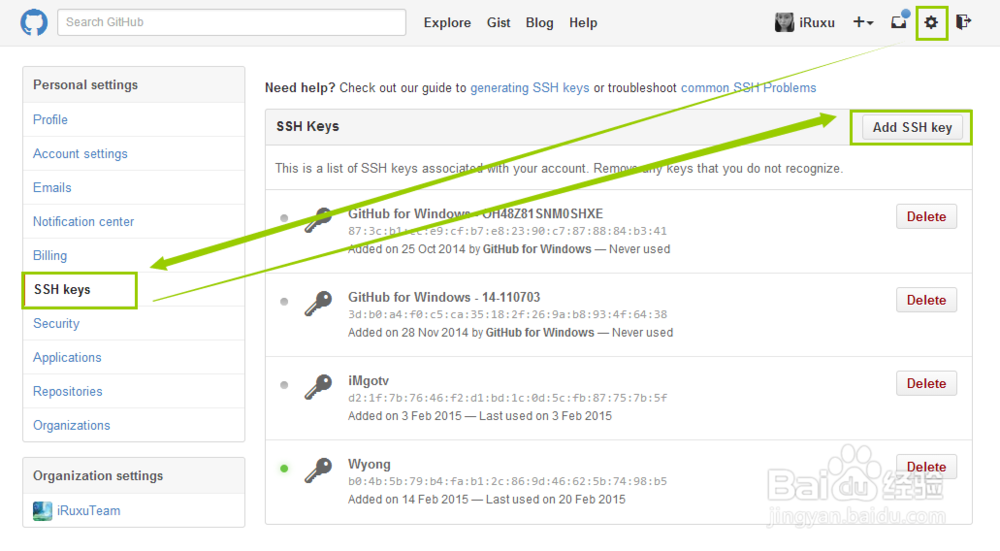
Task: Open Help in top navigation
Action: [583, 23]
